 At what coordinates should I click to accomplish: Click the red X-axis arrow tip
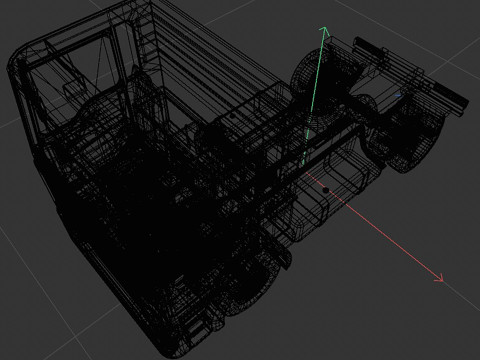[440, 277]
